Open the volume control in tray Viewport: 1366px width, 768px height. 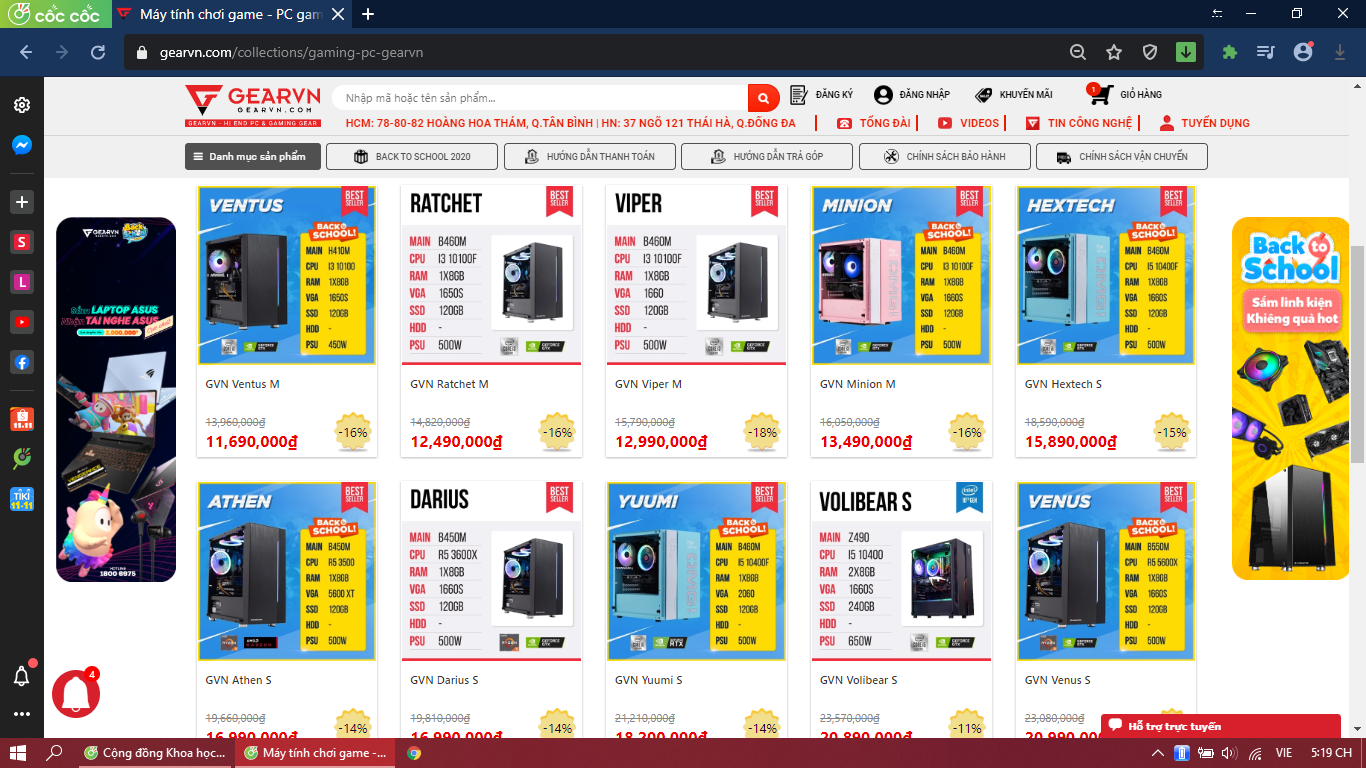(x=1228, y=753)
